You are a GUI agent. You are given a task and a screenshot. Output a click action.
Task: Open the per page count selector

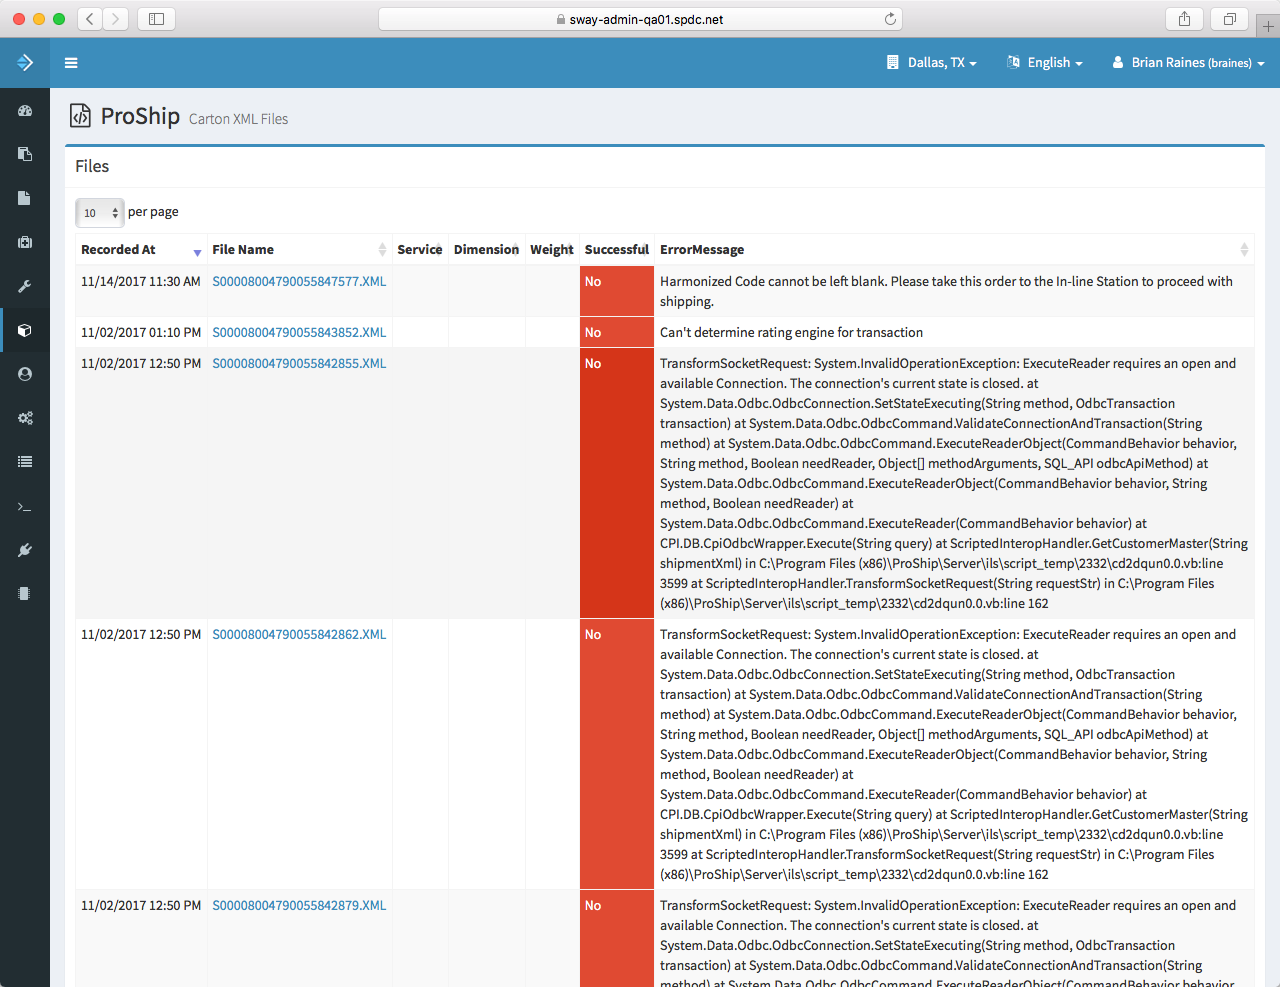[100, 213]
